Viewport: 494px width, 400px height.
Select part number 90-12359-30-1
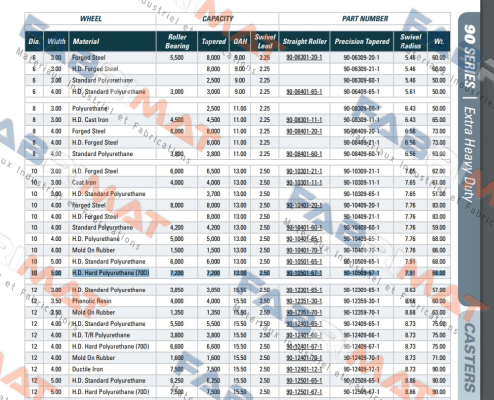click(362, 301)
